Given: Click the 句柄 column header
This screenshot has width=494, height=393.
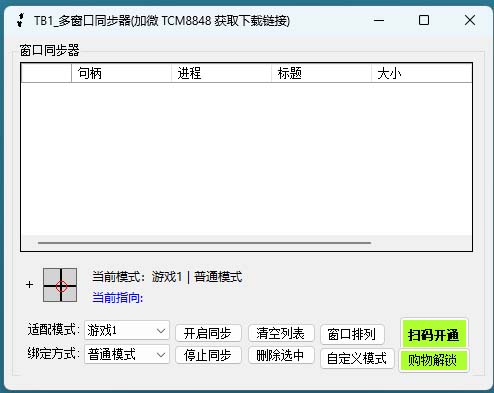Looking at the screenshot, I should coord(121,73).
